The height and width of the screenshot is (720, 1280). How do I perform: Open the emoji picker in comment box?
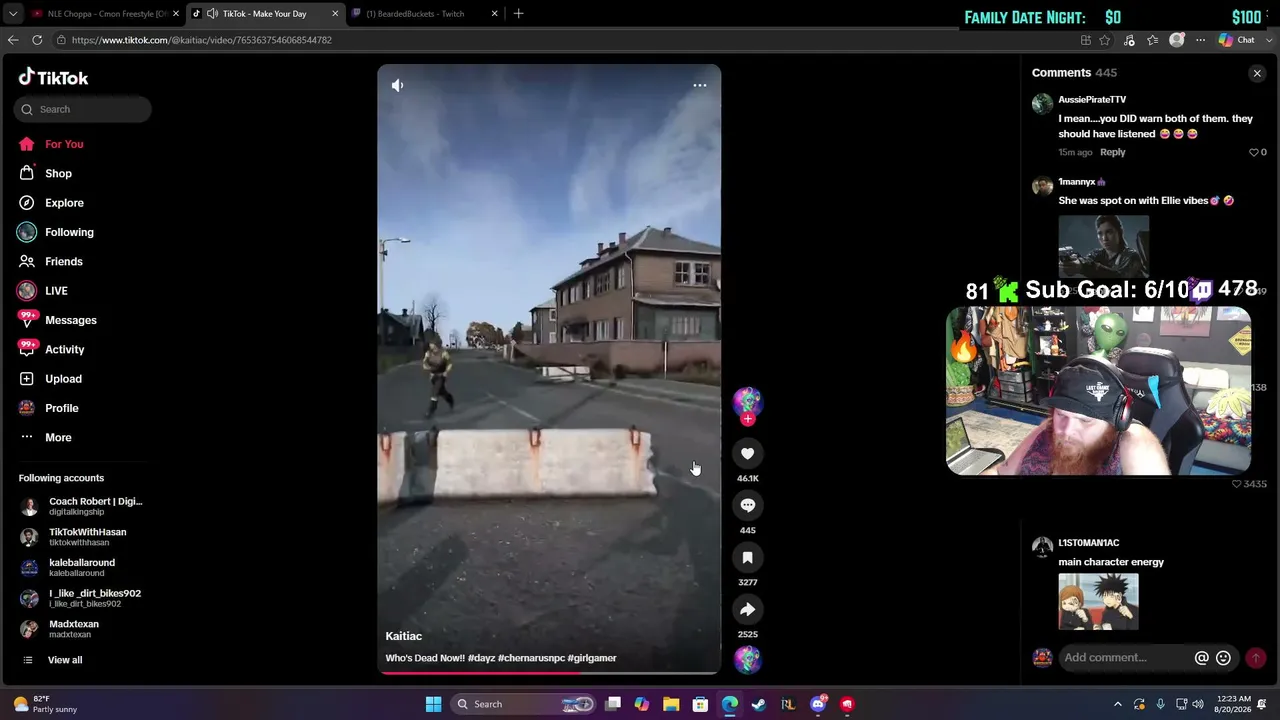(x=1223, y=658)
